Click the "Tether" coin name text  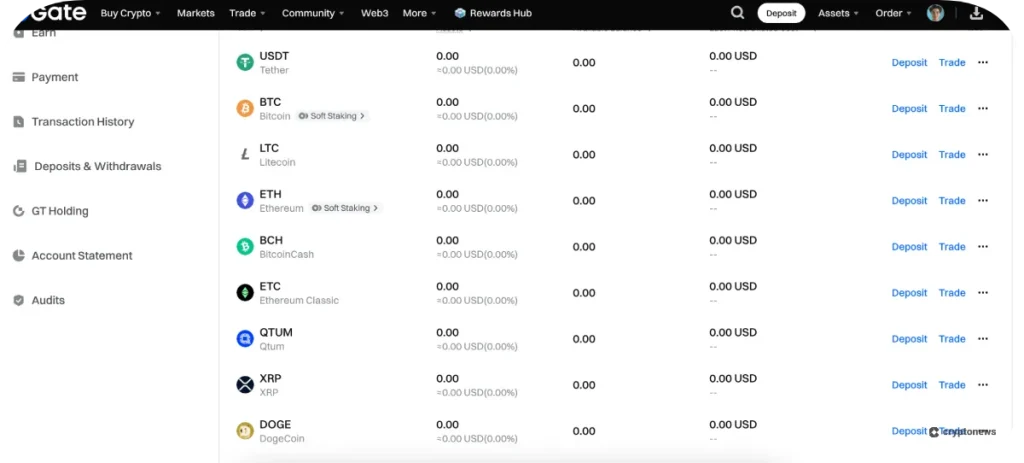(x=274, y=70)
